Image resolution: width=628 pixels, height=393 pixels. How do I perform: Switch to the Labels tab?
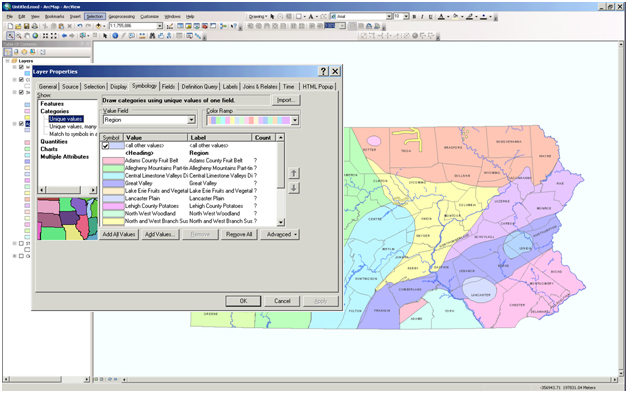(230, 87)
